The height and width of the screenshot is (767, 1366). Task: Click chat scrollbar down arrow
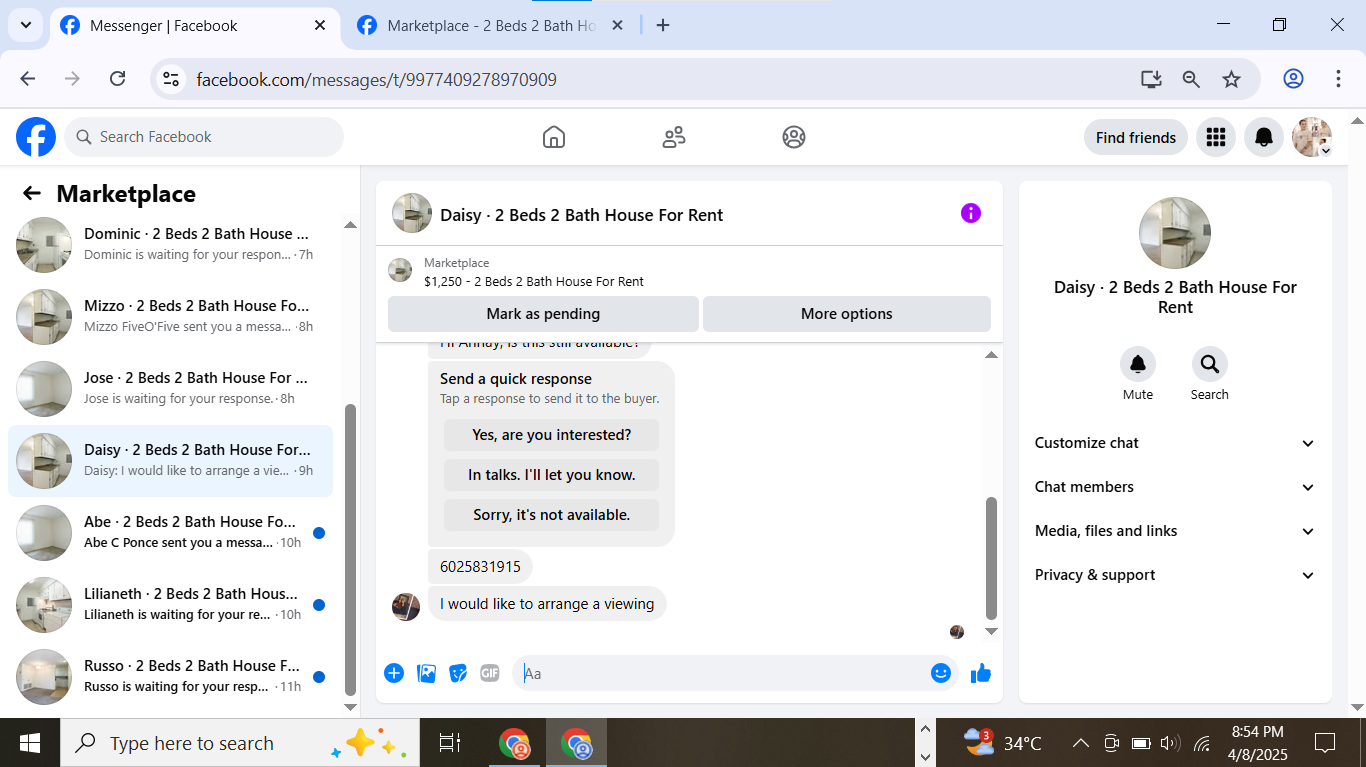point(991,632)
